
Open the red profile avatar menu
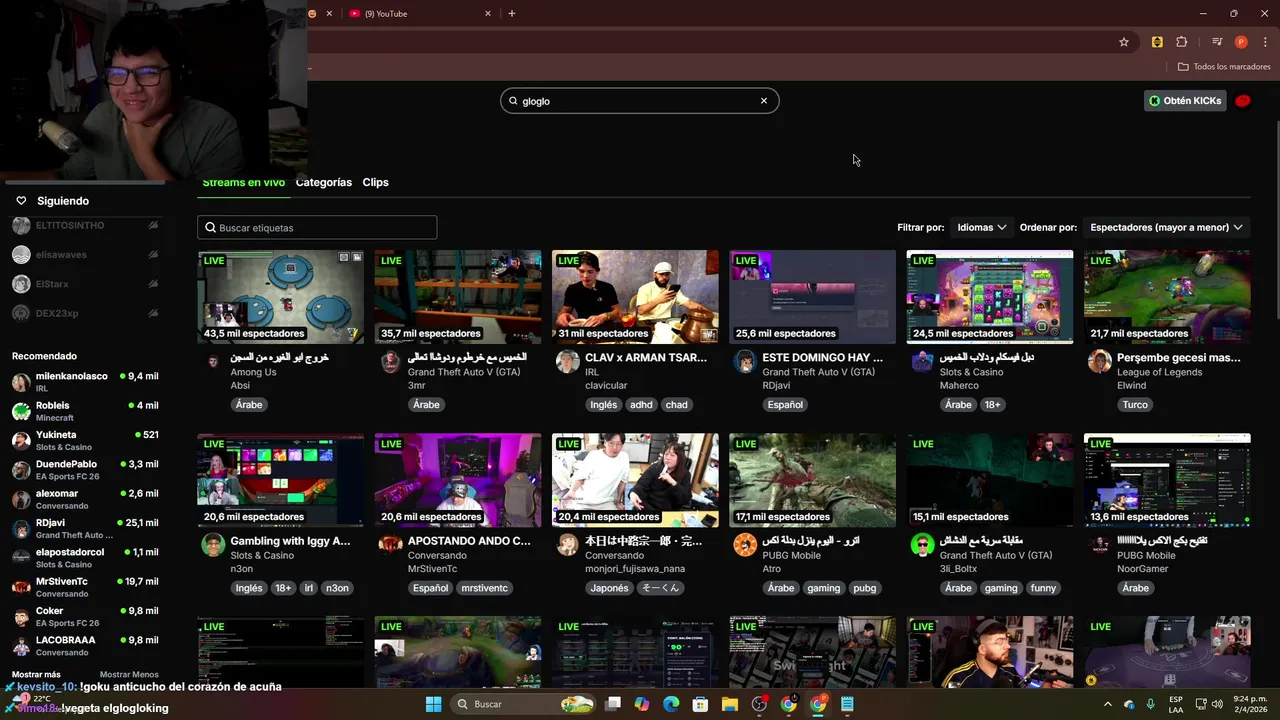(1243, 101)
